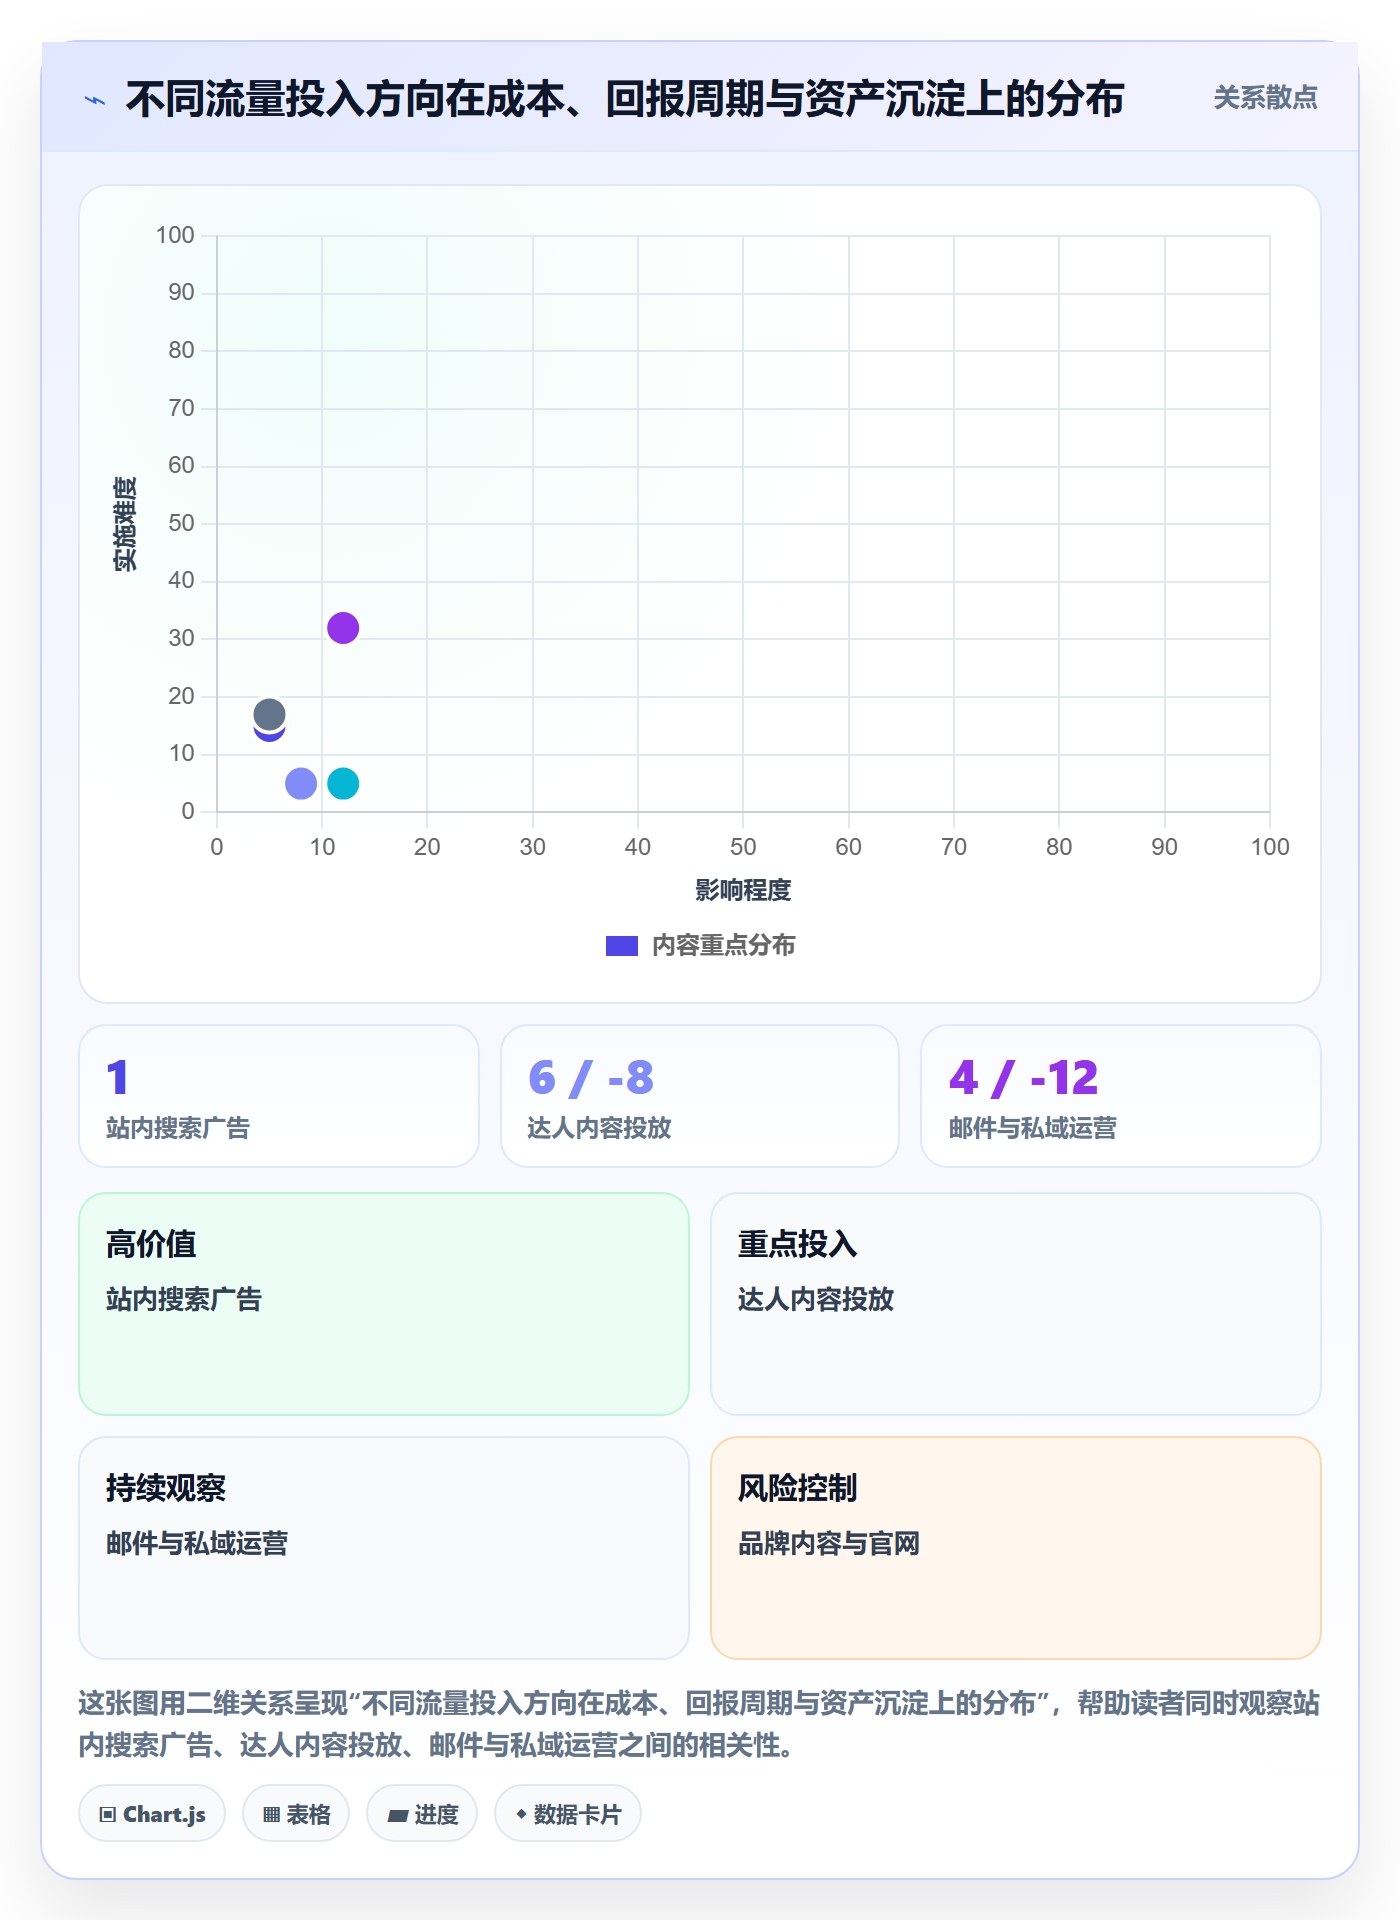1400x1920 pixels.
Task: Click the lightning bolt icon beside the title
Action: coord(95,100)
